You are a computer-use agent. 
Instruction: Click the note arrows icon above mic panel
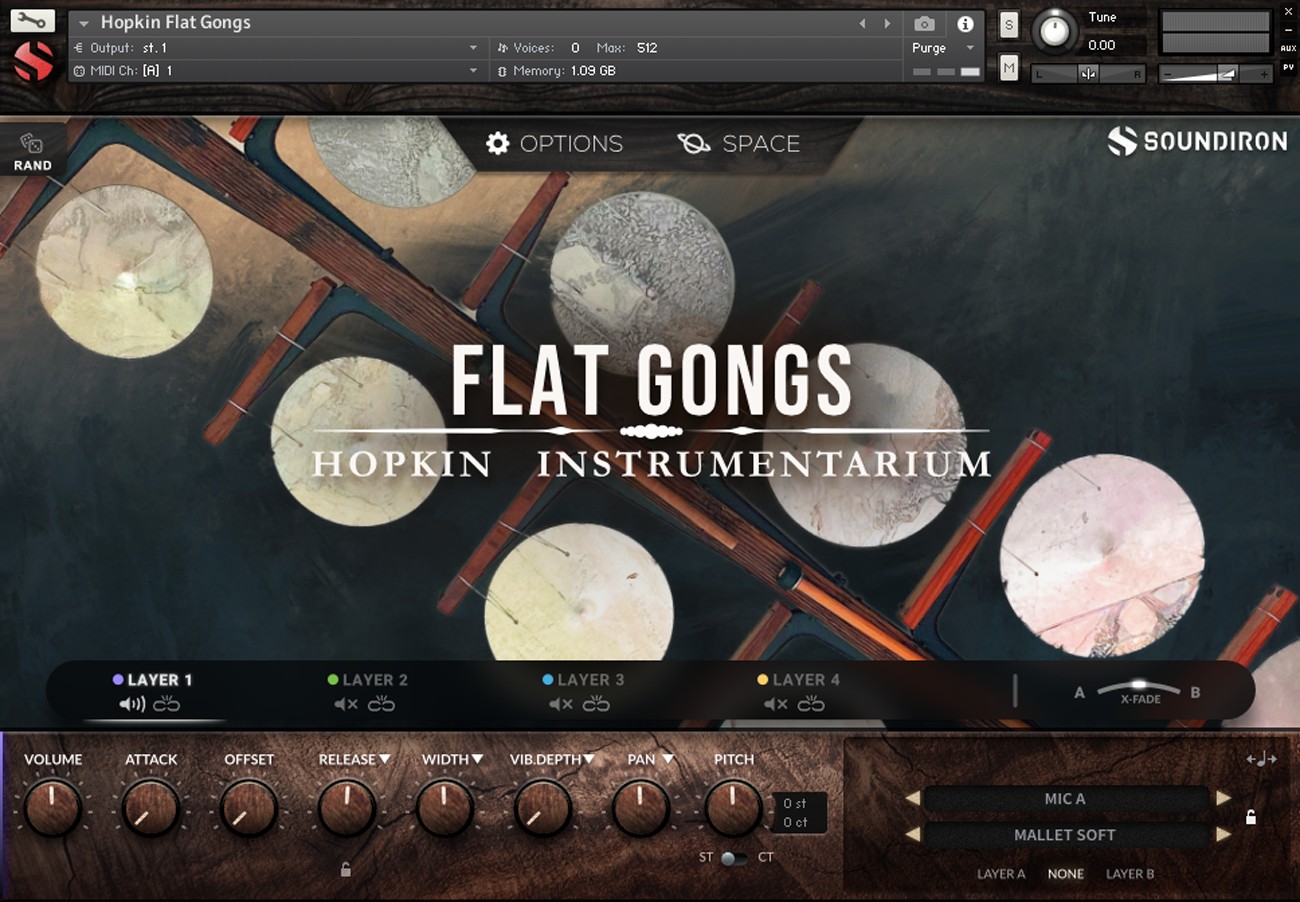point(1262,759)
